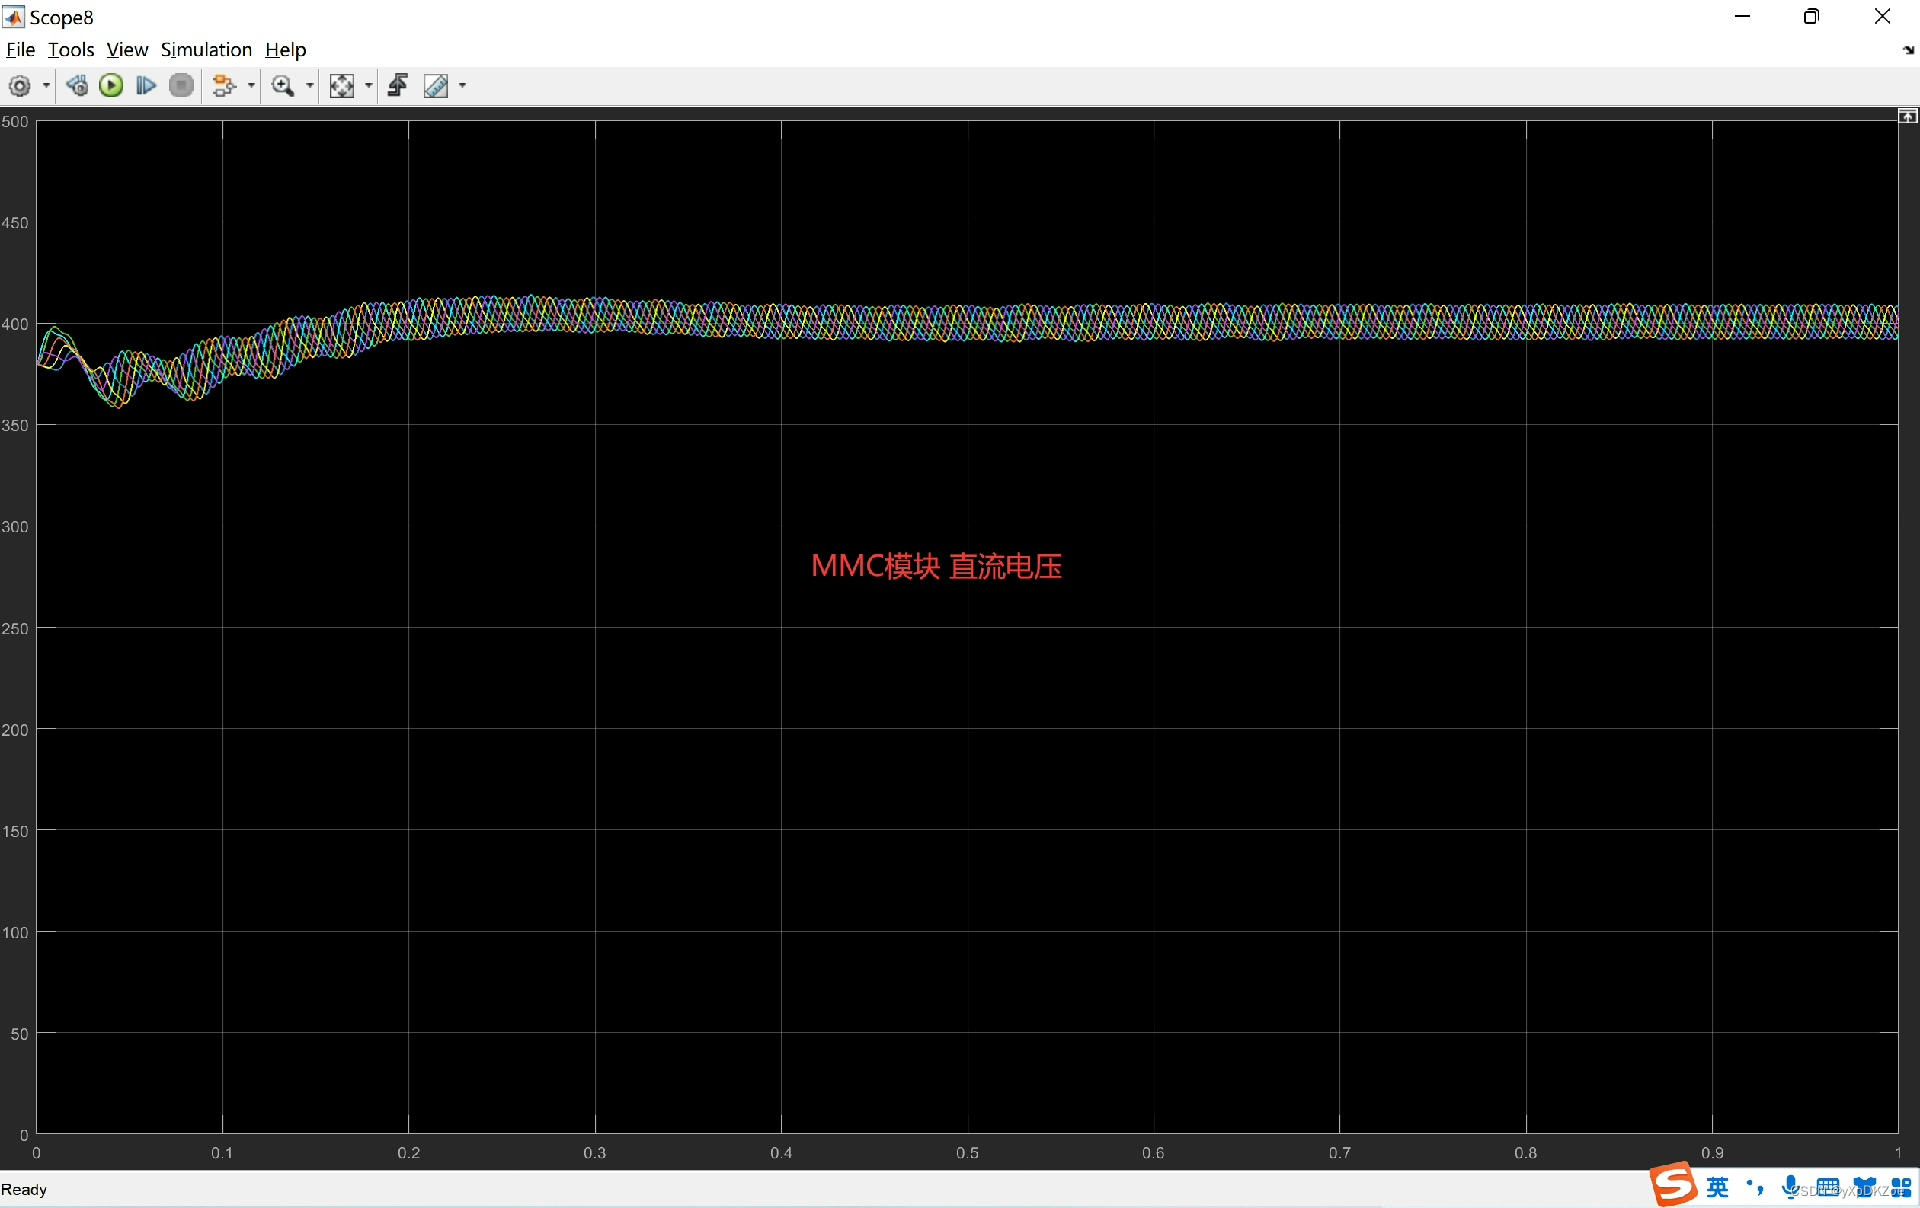Image resolution: width=1920 pixels, height=1208 pixels.
Task: Click the View menu
Action: (x=127, y=50)
